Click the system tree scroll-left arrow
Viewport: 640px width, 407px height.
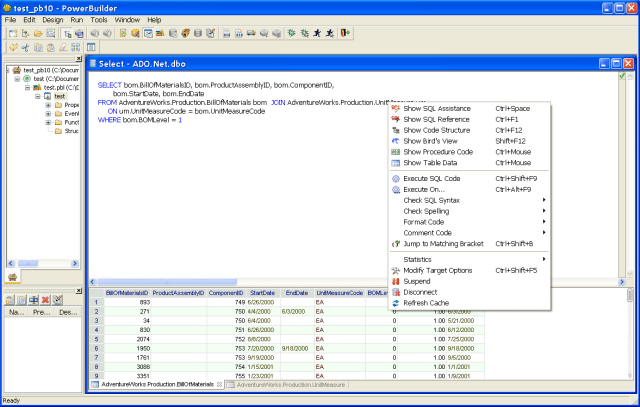pos(11,264)
